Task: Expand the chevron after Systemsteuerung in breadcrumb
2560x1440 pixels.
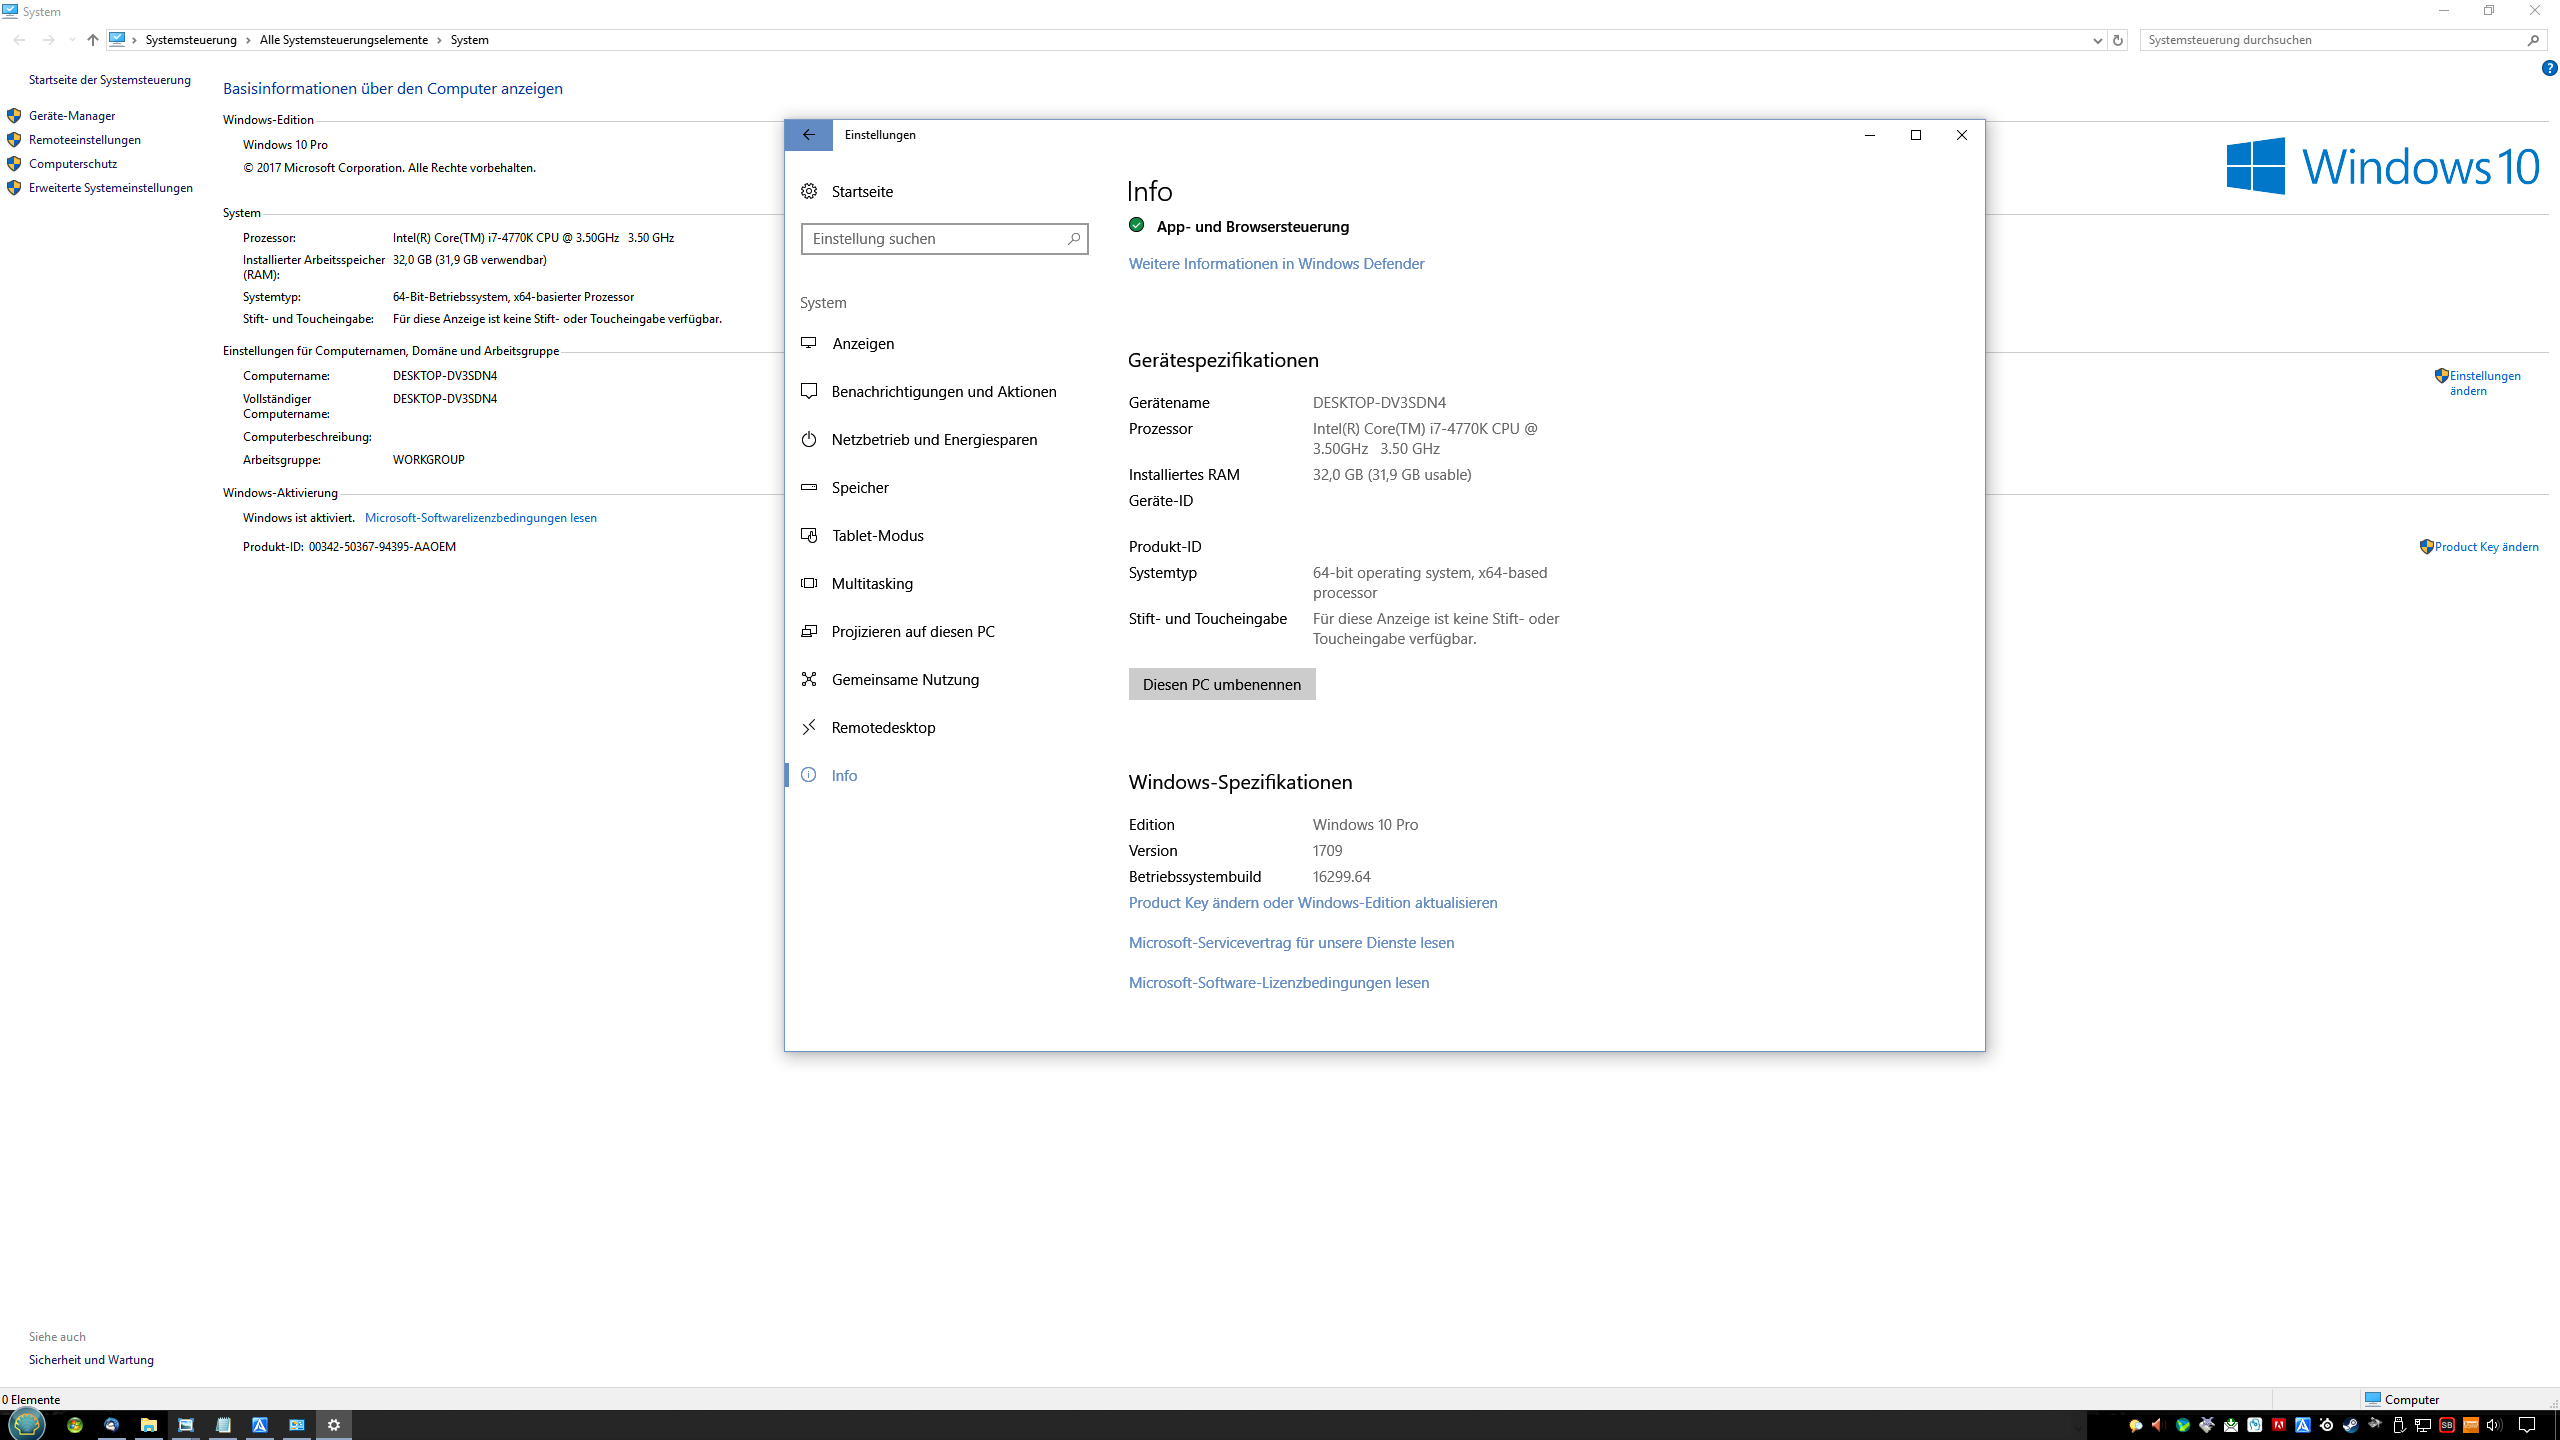Action: (x=248, y=40)
